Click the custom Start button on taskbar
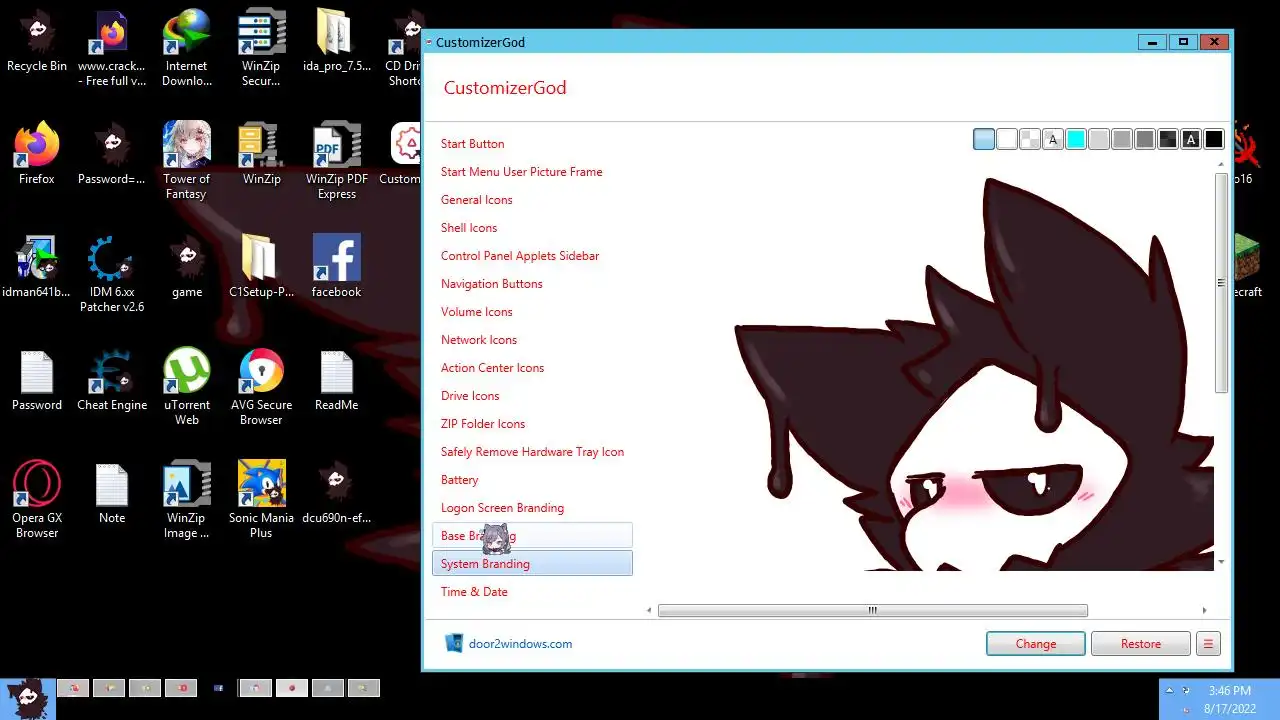 point(27,699)
